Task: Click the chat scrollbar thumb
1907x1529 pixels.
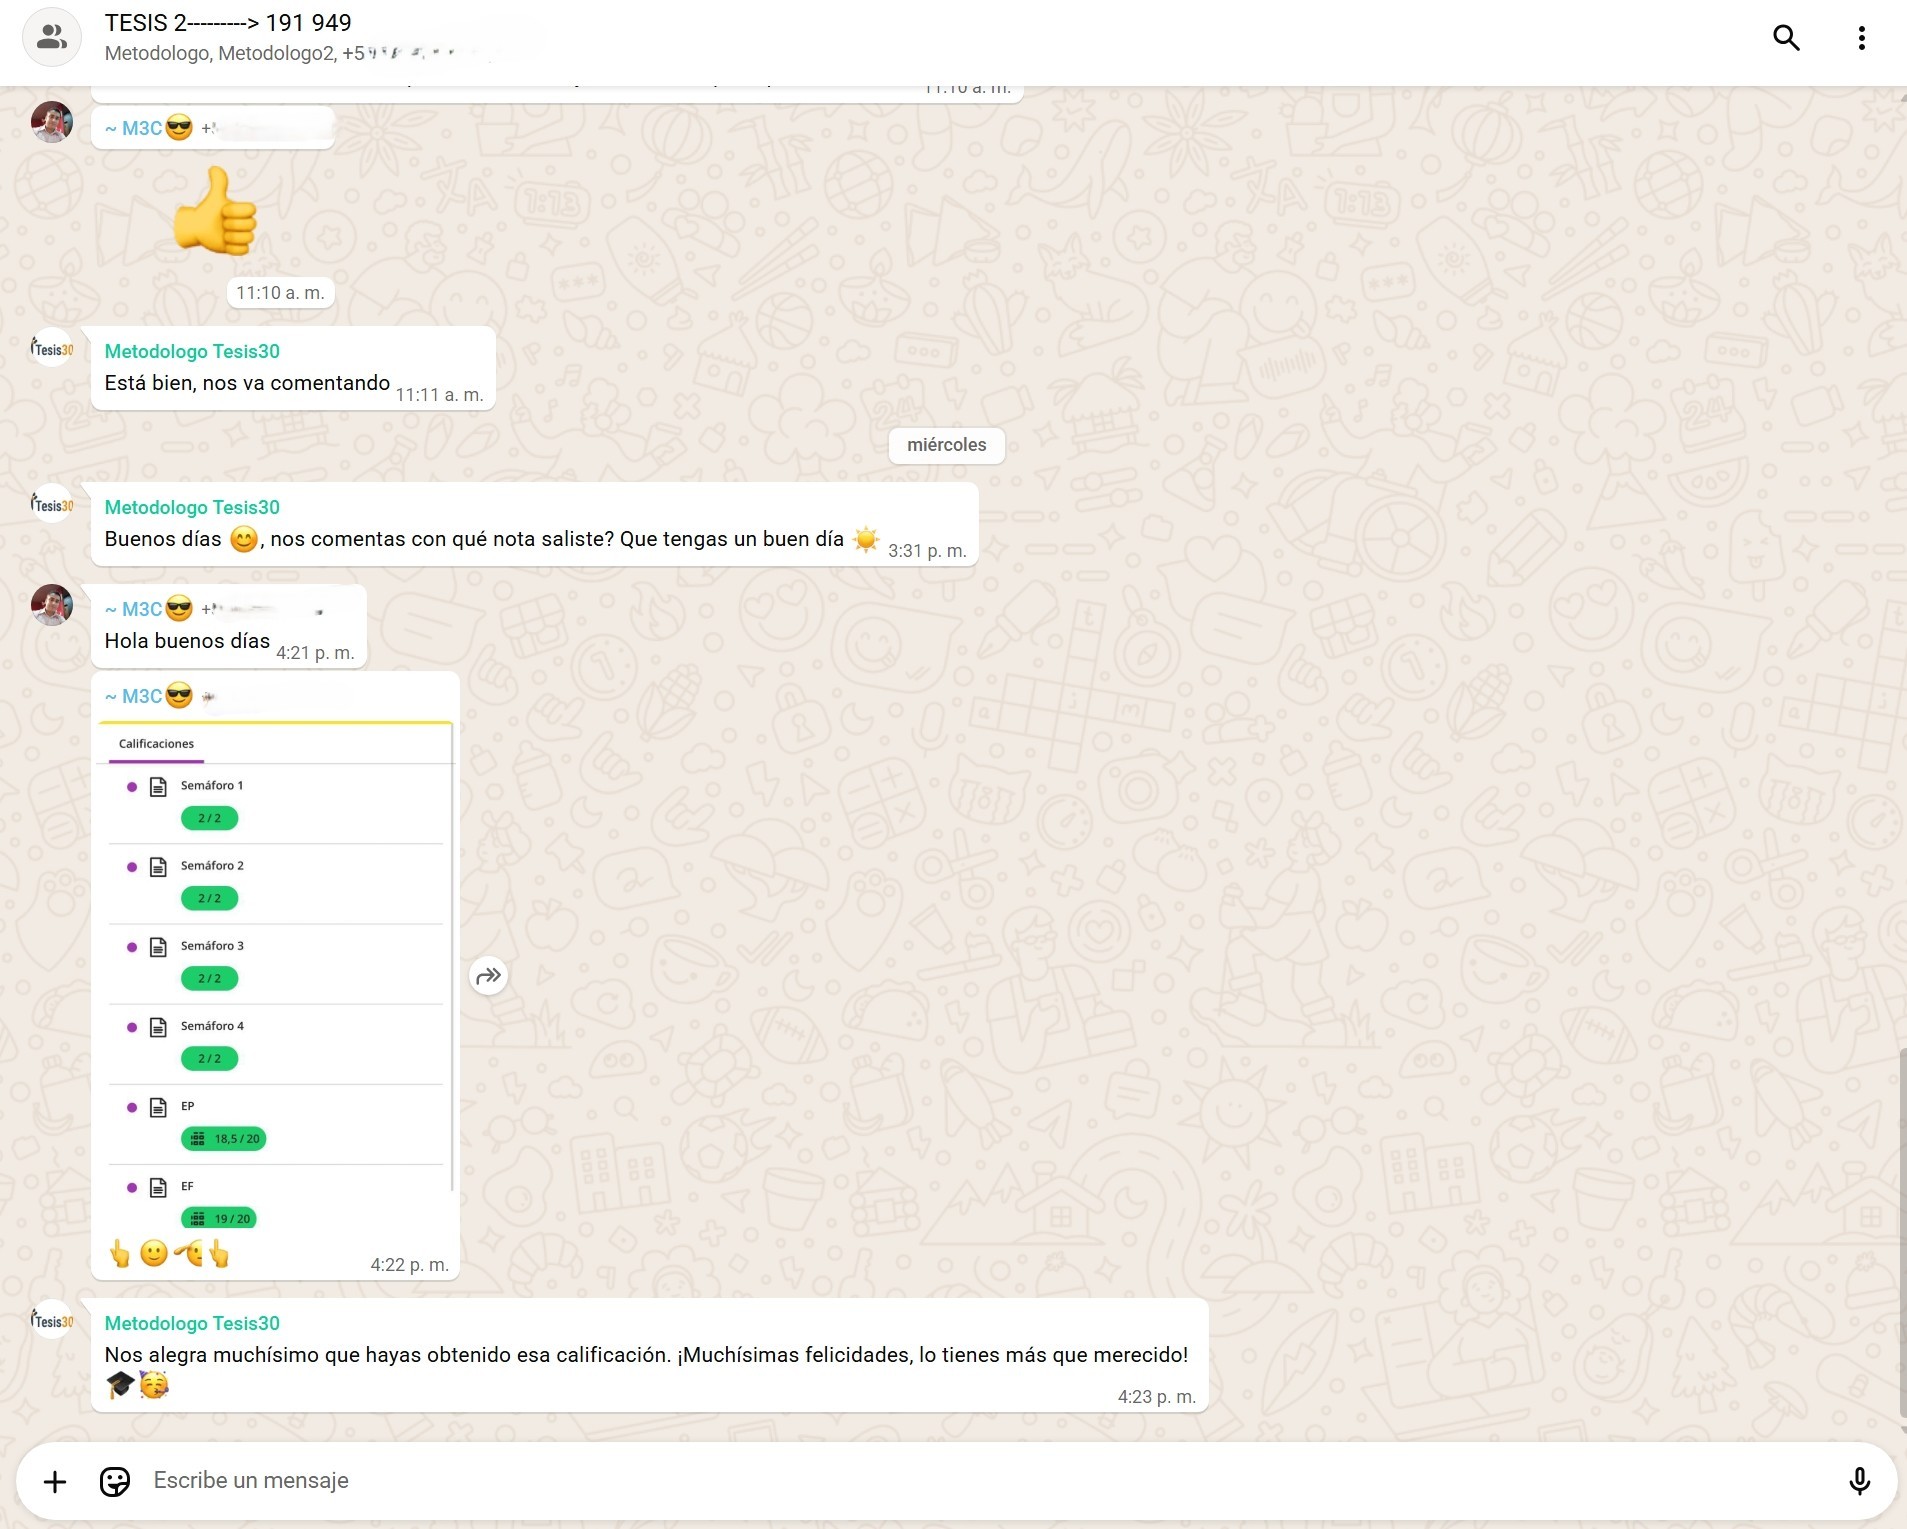Action: point(1901,1232)
